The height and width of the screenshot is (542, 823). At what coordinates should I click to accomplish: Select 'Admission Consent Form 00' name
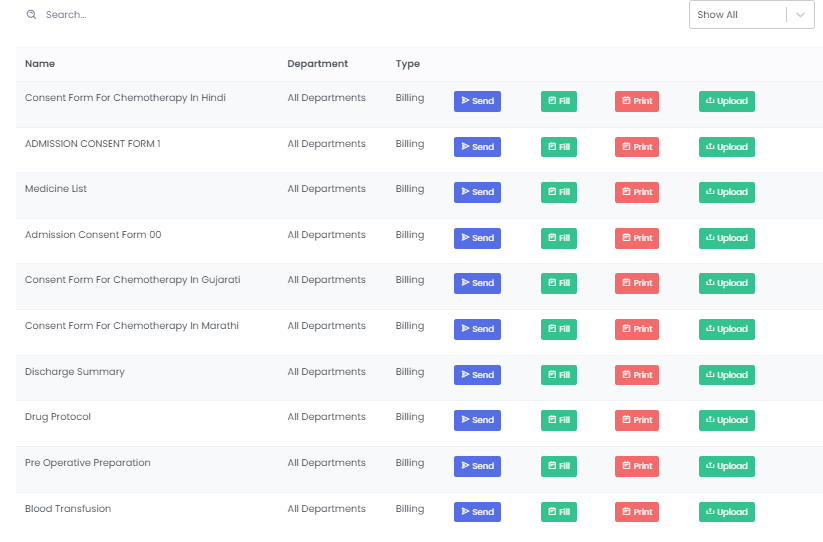point(93,235)
